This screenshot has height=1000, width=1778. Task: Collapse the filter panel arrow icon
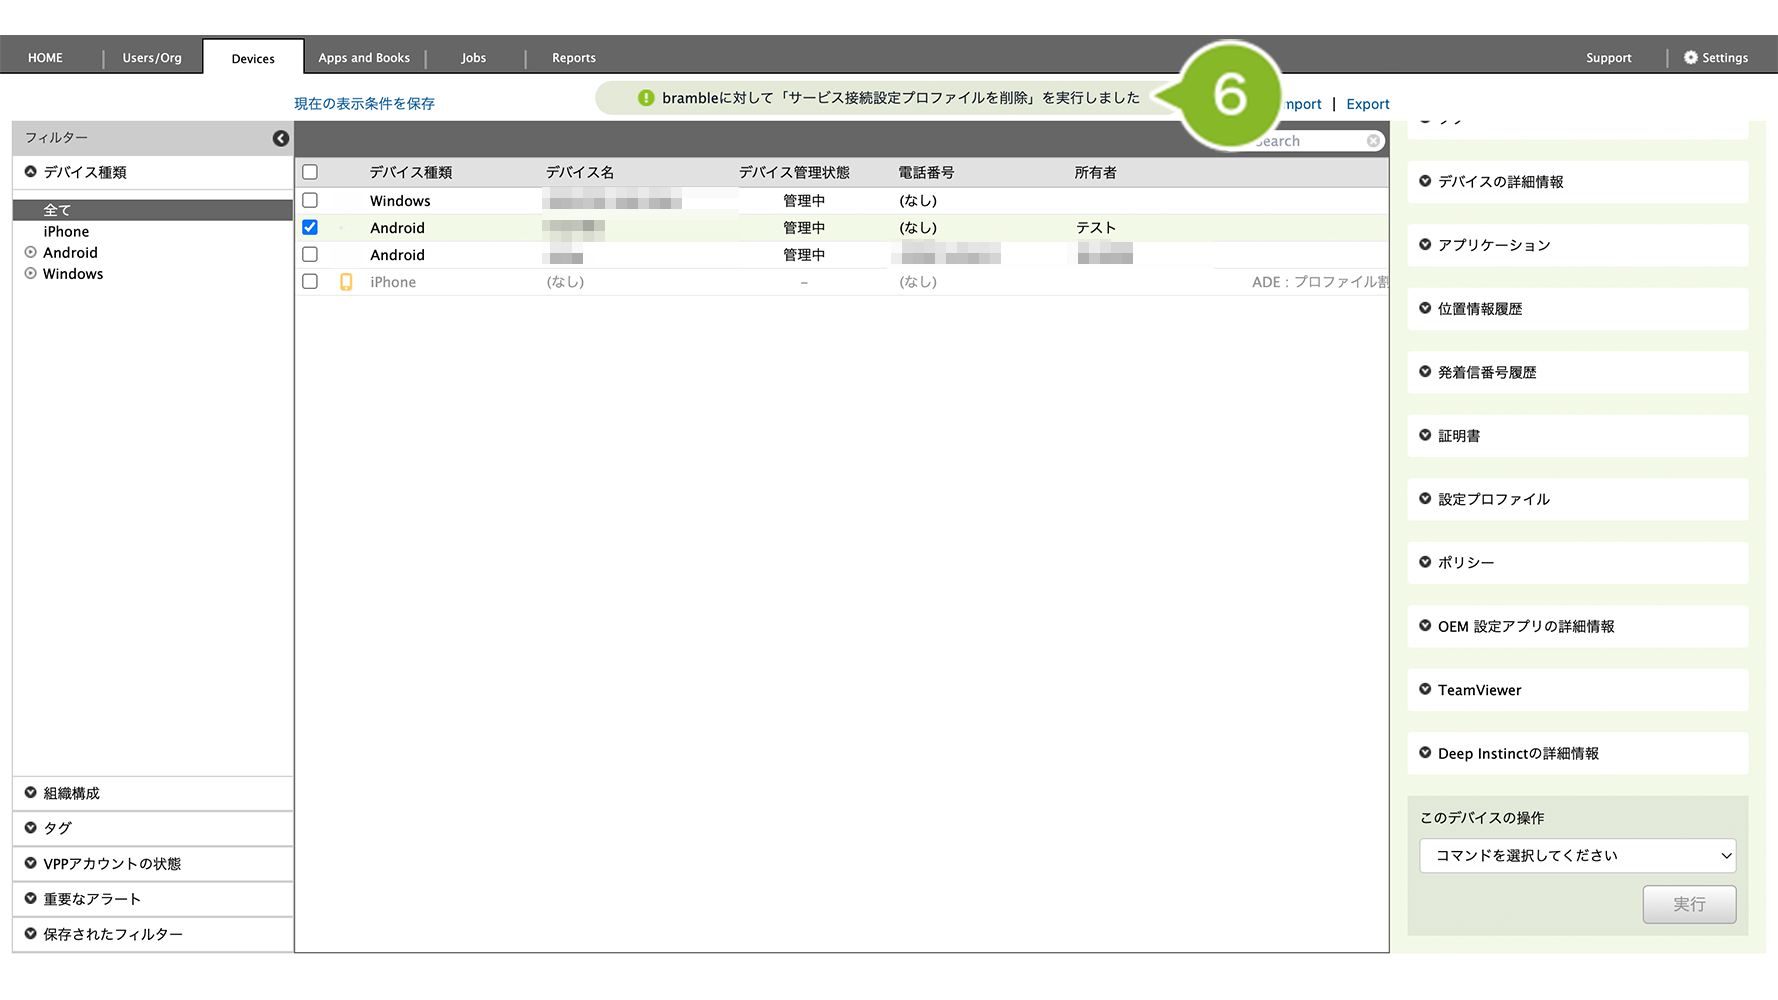tap(280, 138)
